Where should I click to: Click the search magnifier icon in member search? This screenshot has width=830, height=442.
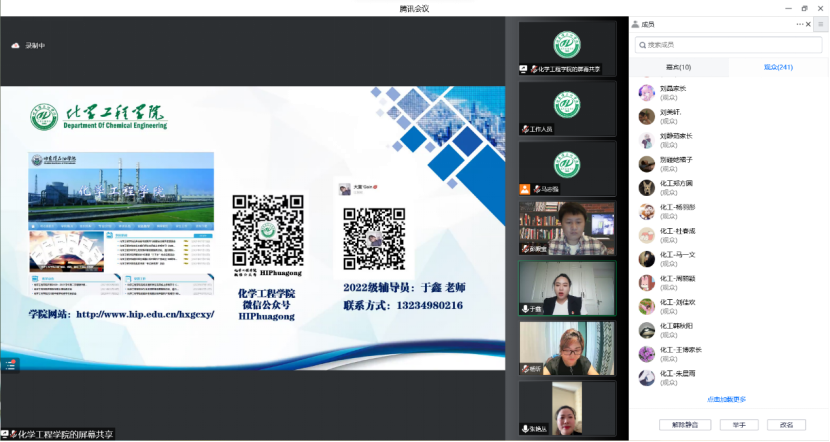point(643,46)
